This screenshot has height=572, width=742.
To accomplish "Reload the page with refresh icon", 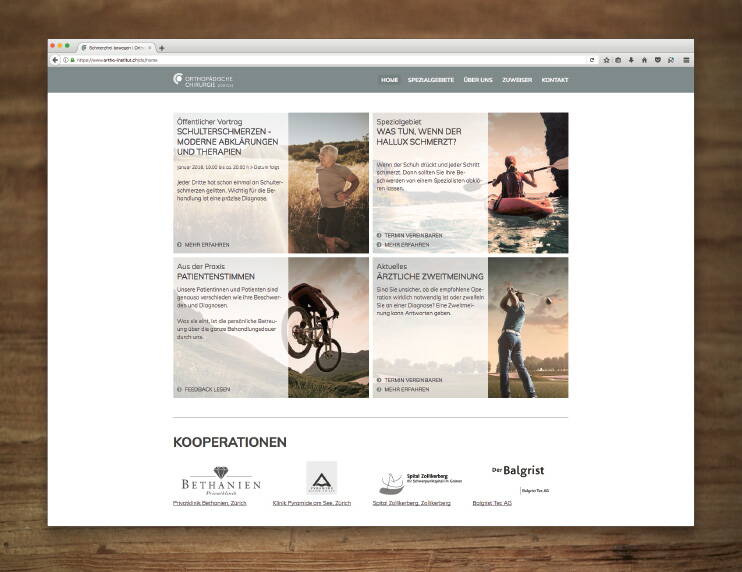I will 592,60.
